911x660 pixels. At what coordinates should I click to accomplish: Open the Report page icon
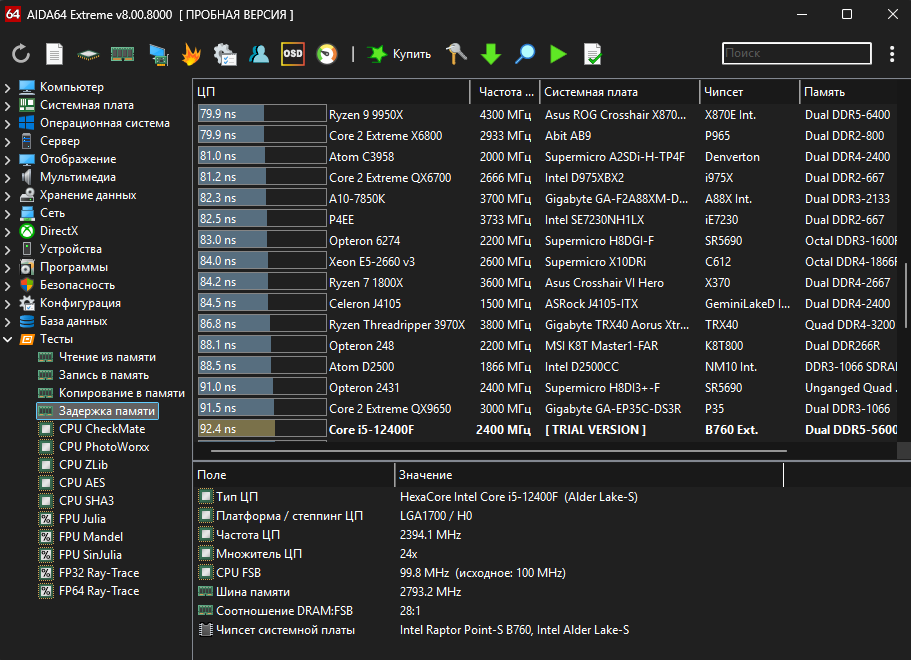tap(54, 54)
